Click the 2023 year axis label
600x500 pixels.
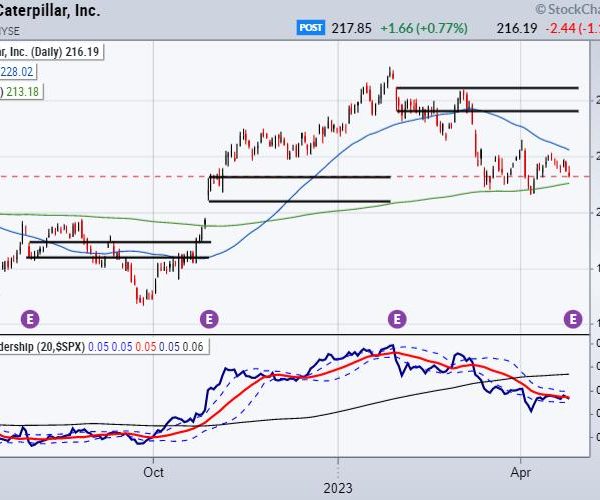pos(338,489)
